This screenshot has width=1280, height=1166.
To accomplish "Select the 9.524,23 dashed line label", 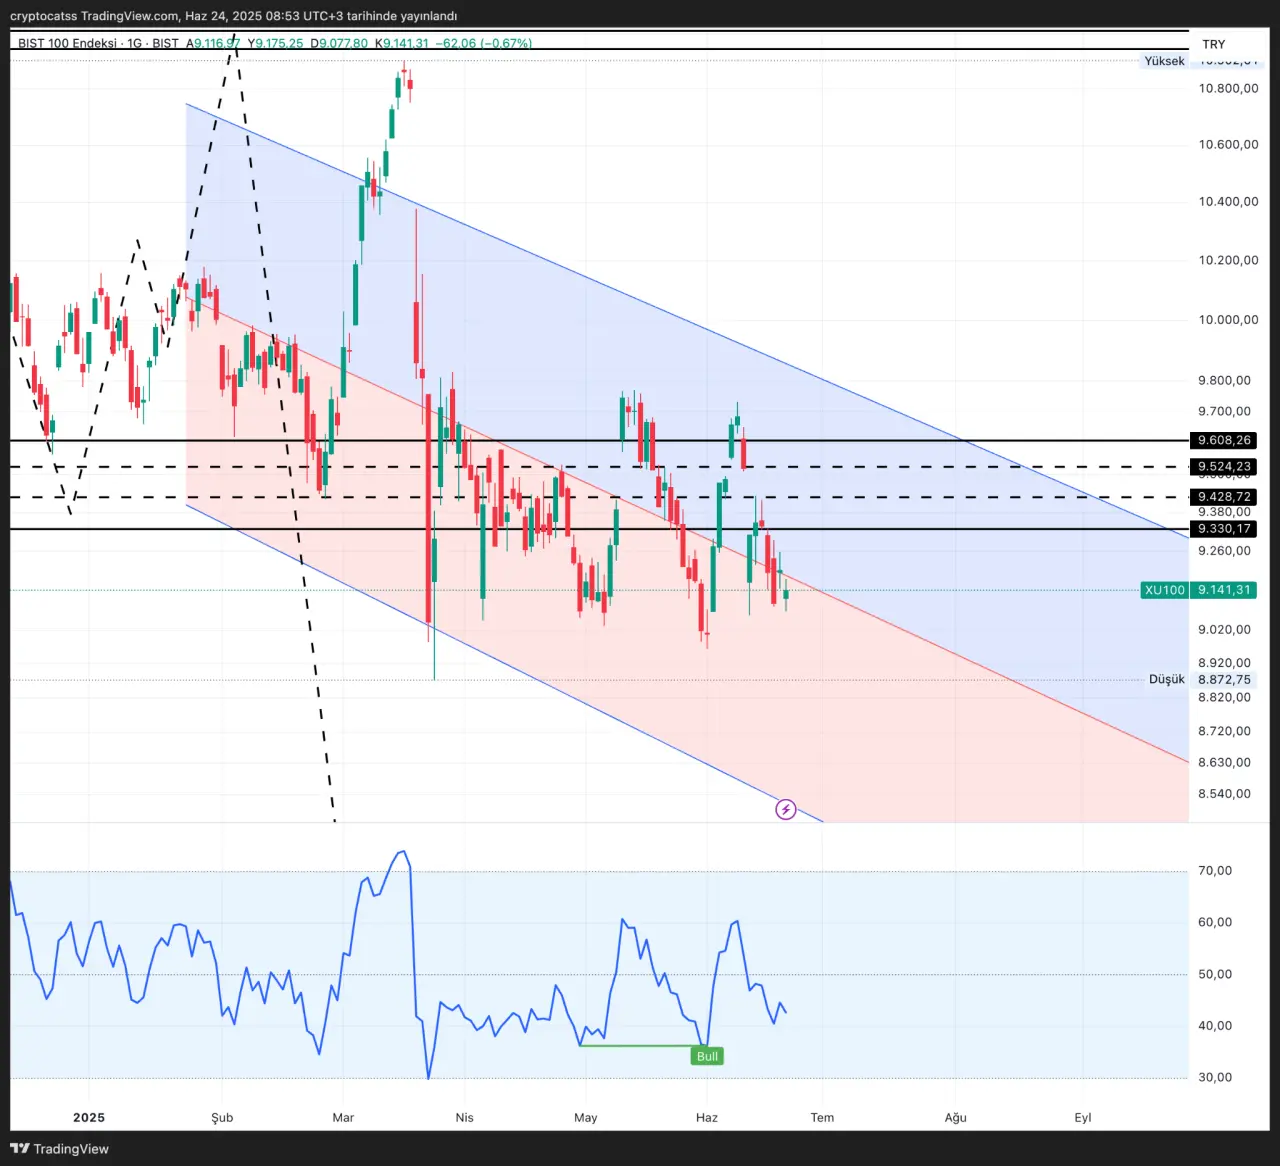I will (1224, 467).
